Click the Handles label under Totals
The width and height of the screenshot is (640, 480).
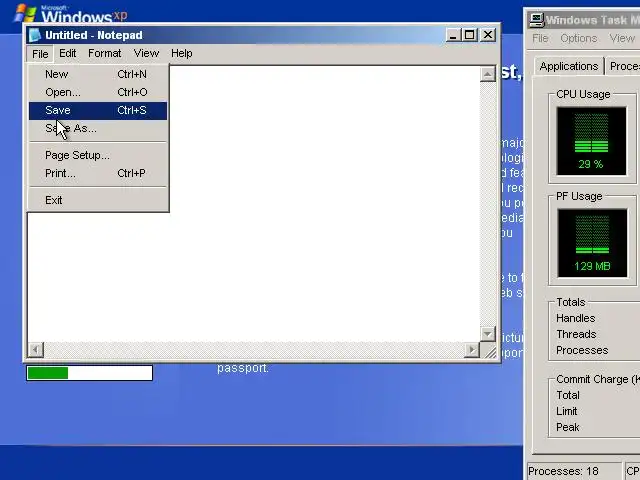576,318
